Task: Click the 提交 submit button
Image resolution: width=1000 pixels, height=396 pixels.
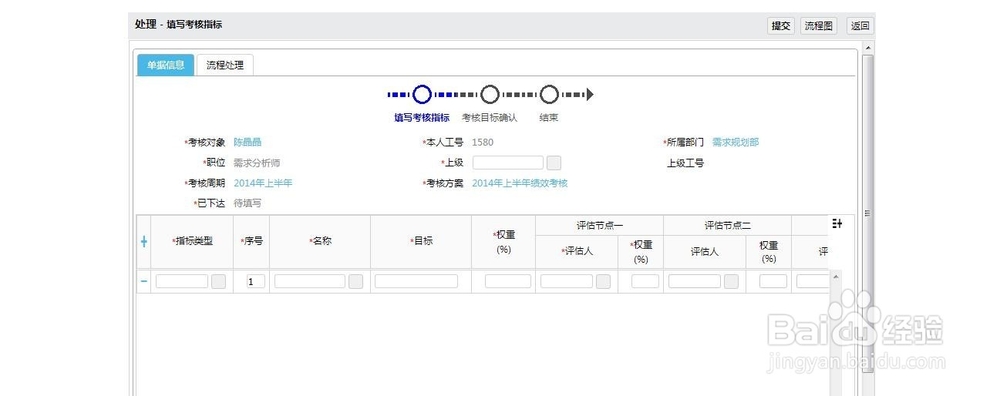Action: click(781, 26)
